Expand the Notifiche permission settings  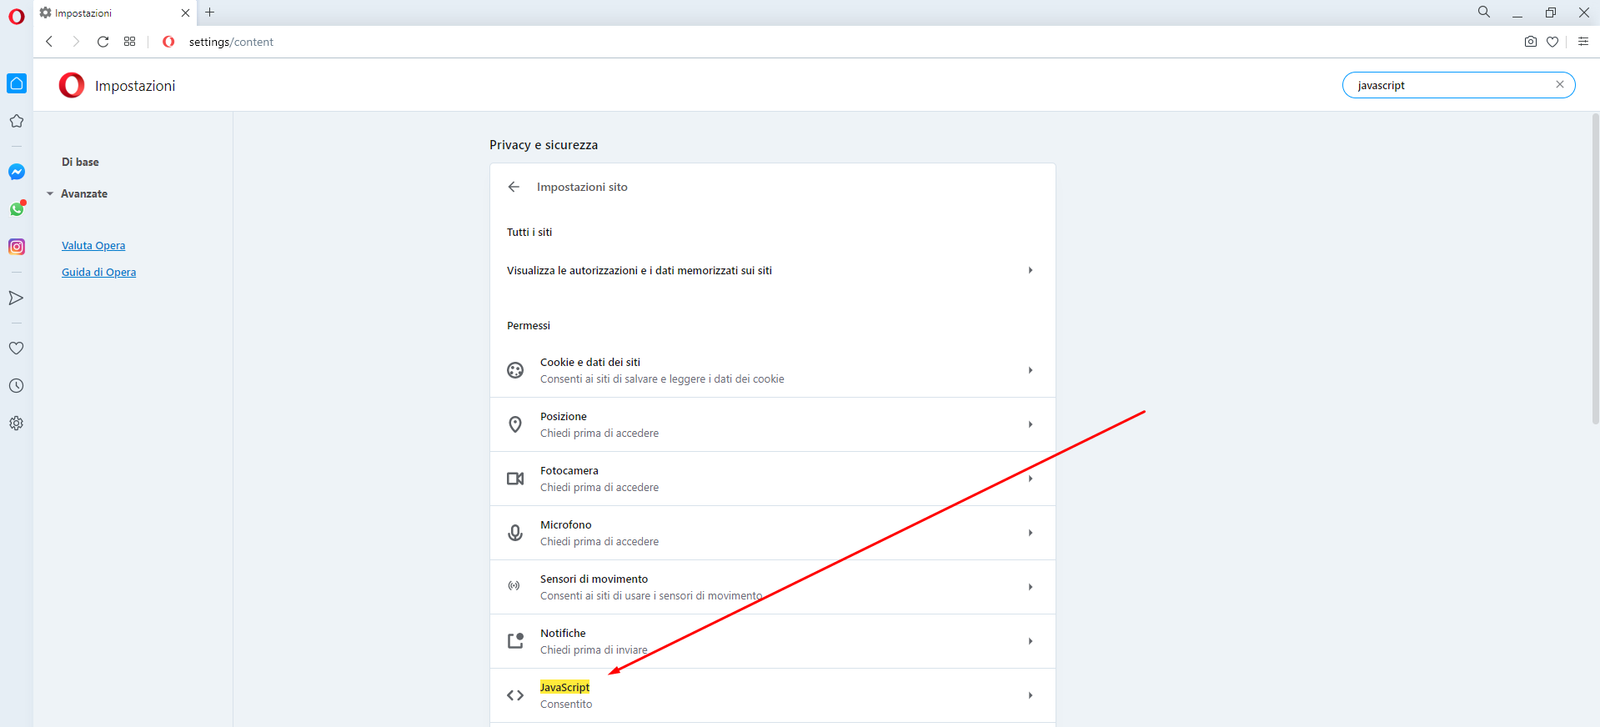(772, 641)
